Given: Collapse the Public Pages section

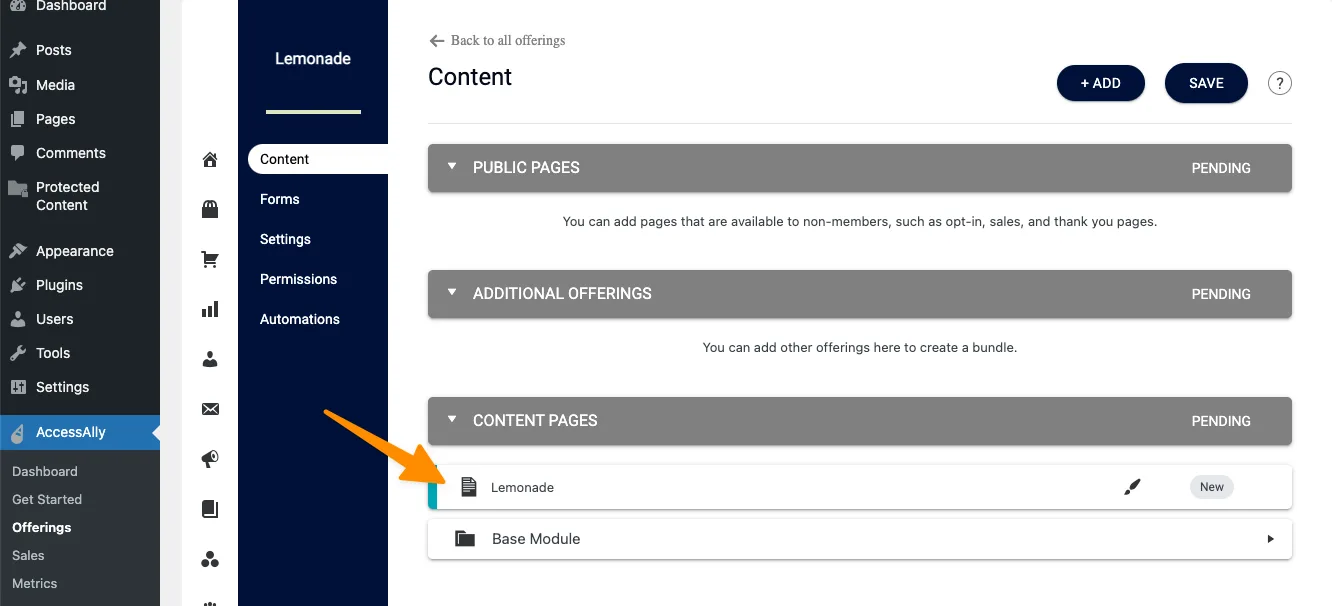Looking at the screenshot, I should pos(452,167).
